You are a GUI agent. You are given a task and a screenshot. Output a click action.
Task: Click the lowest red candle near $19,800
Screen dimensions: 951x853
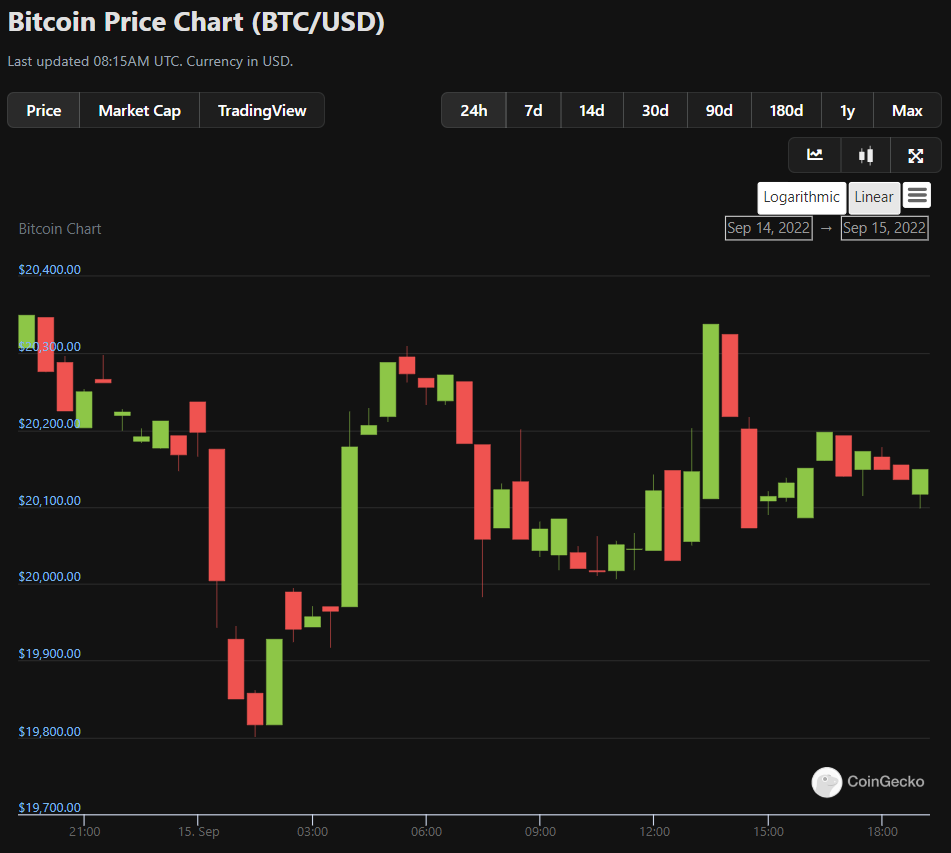(255, 709)
